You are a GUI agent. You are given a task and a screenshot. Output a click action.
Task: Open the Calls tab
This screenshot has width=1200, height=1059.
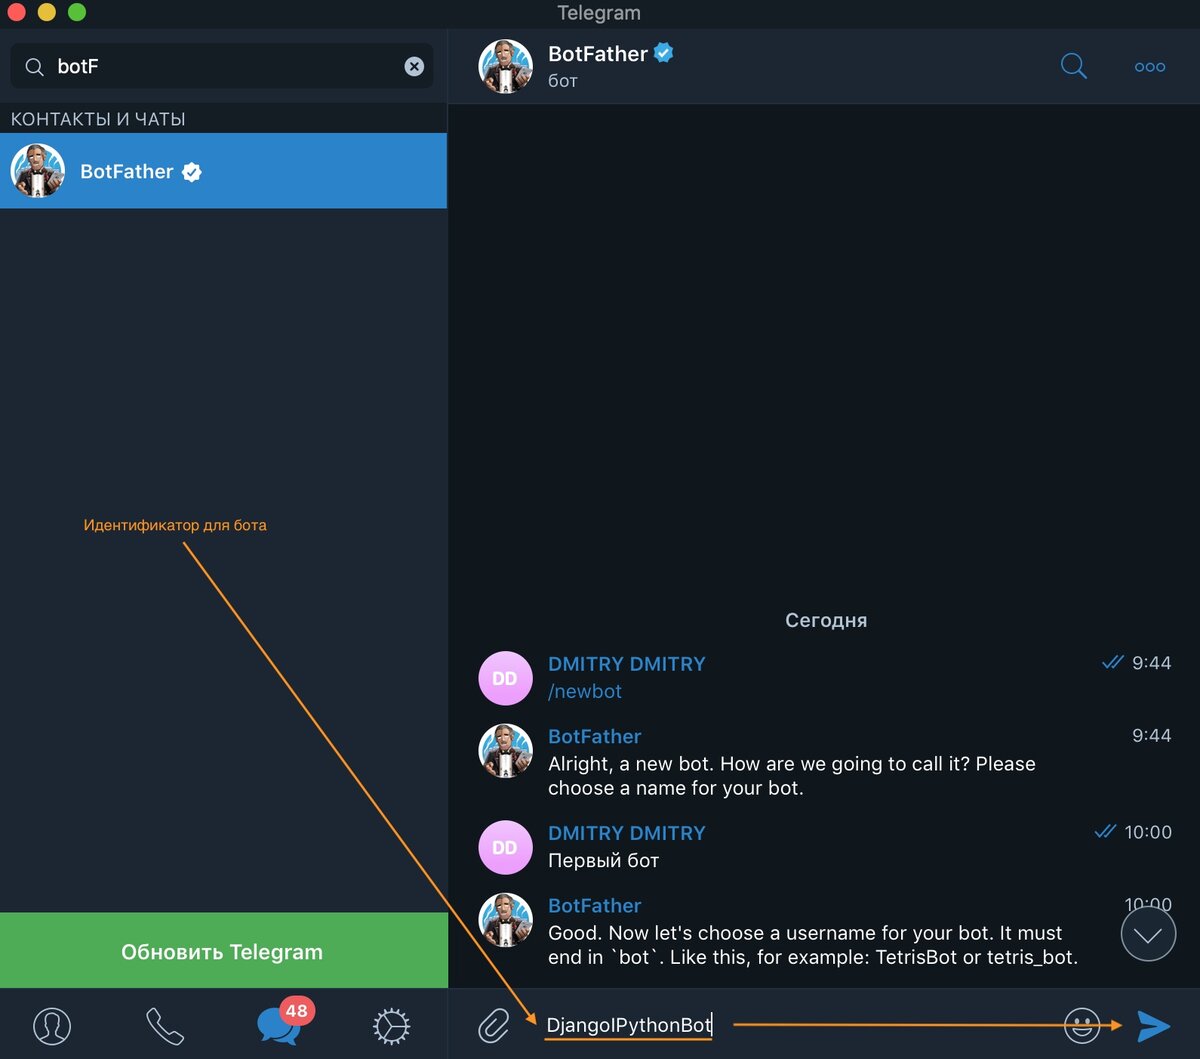tap(165, 1026)
